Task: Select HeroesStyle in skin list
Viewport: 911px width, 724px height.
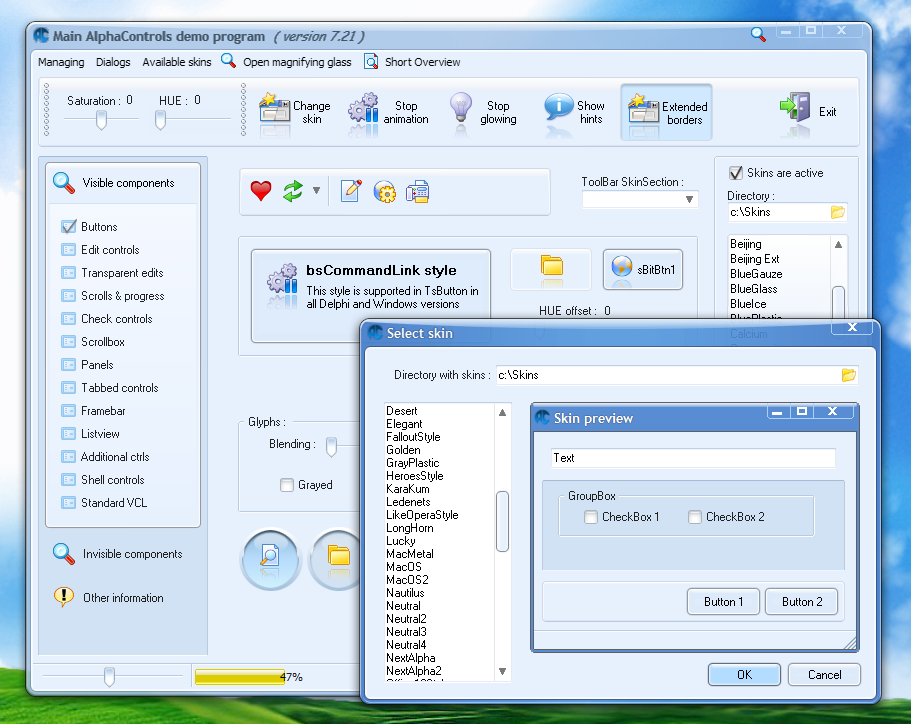Action: (x=414, y=476)
